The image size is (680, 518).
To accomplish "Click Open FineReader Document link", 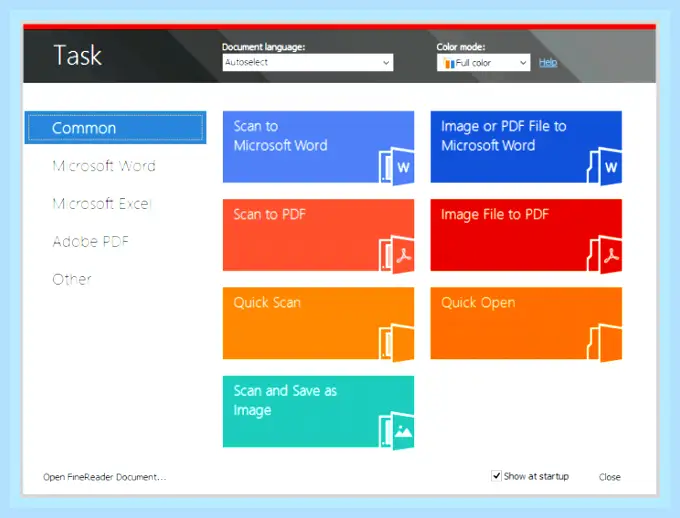I will [x=105, y=477].
